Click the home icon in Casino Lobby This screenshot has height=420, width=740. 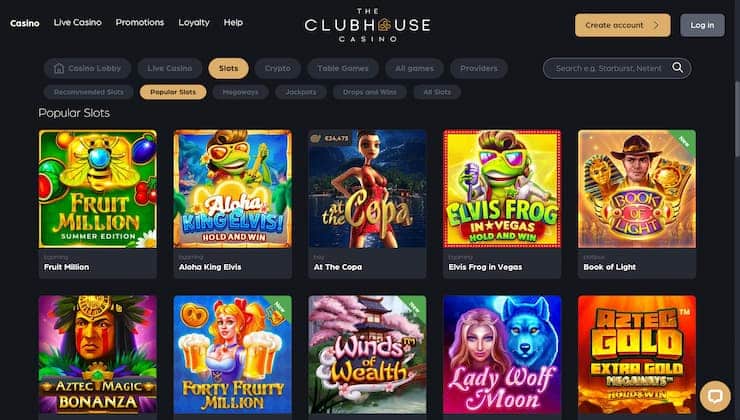(x=59, y=68)
